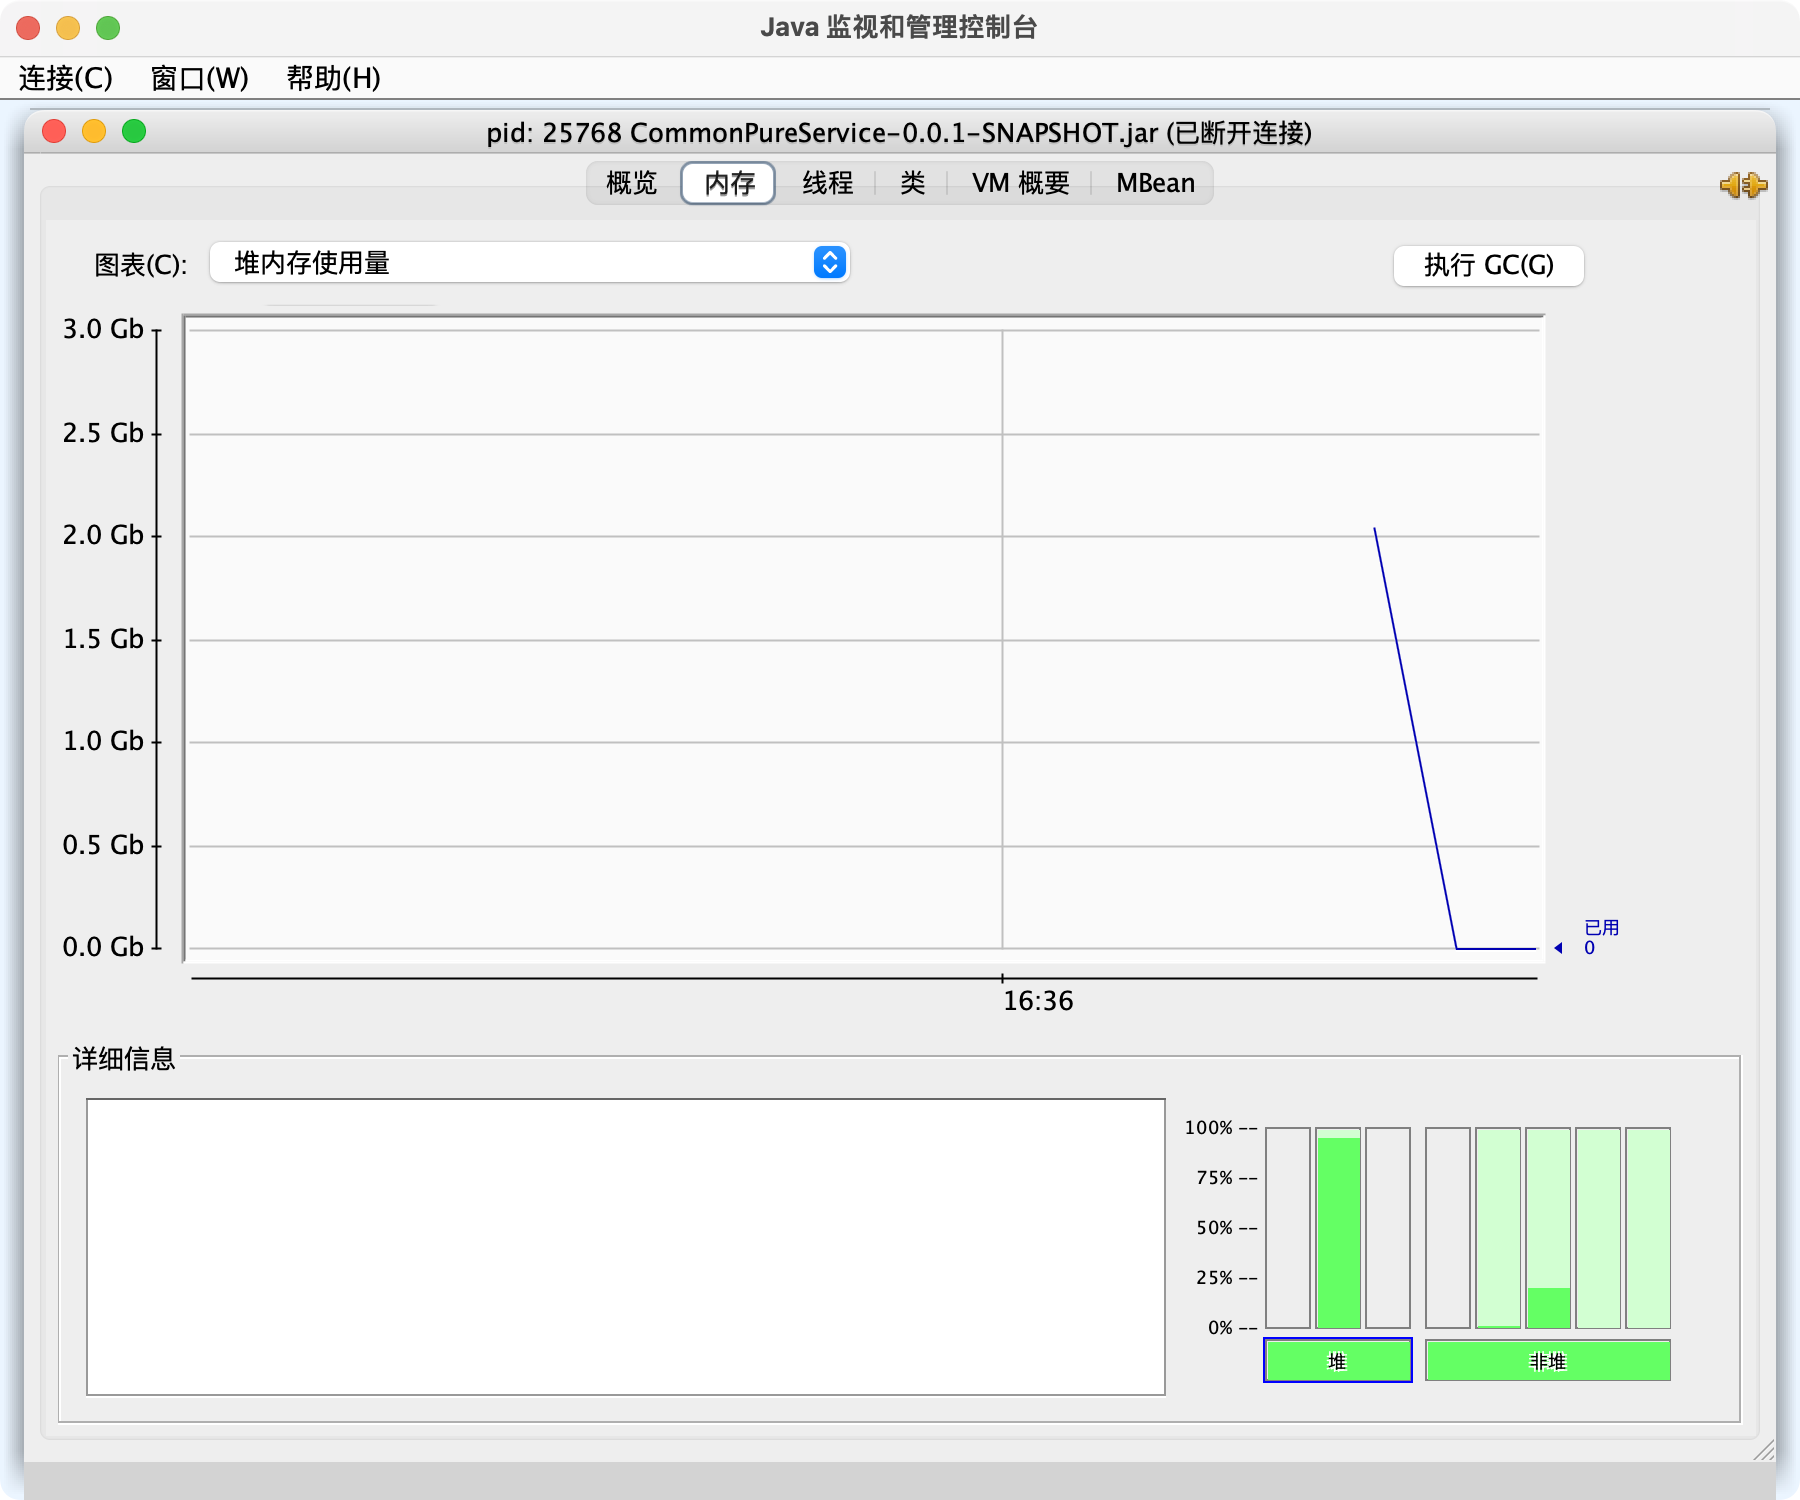Select the VM 概要 tab button
The image size is (1800, 1500).
[x=1020, y=183]
